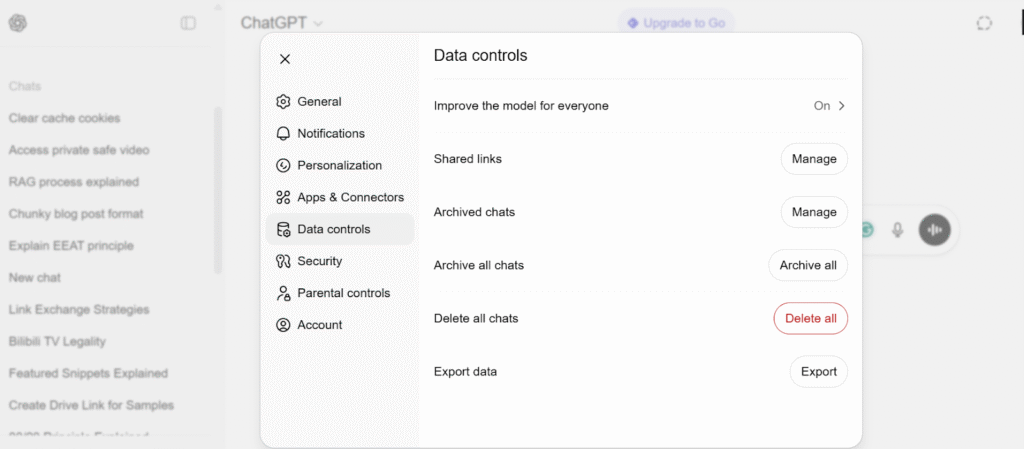Open the Notifications settings tab
This screenshot has width=1024, height=449.
click(330, 133)
